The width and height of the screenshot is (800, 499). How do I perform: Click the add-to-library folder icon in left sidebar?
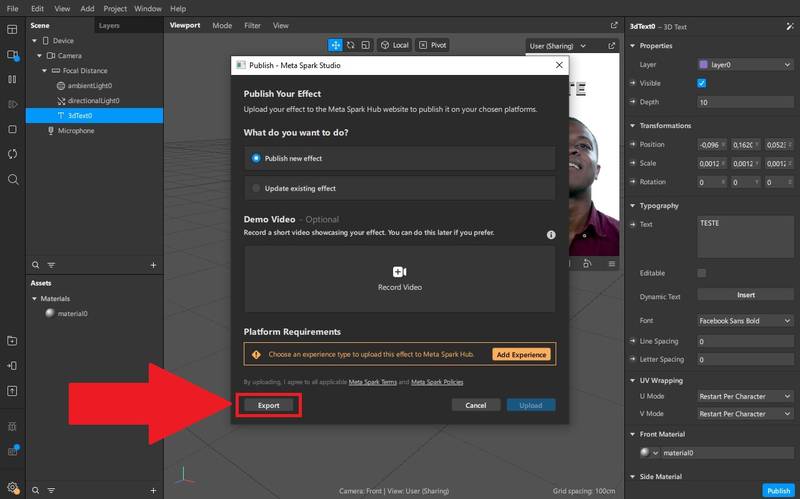tap(12, 341)
